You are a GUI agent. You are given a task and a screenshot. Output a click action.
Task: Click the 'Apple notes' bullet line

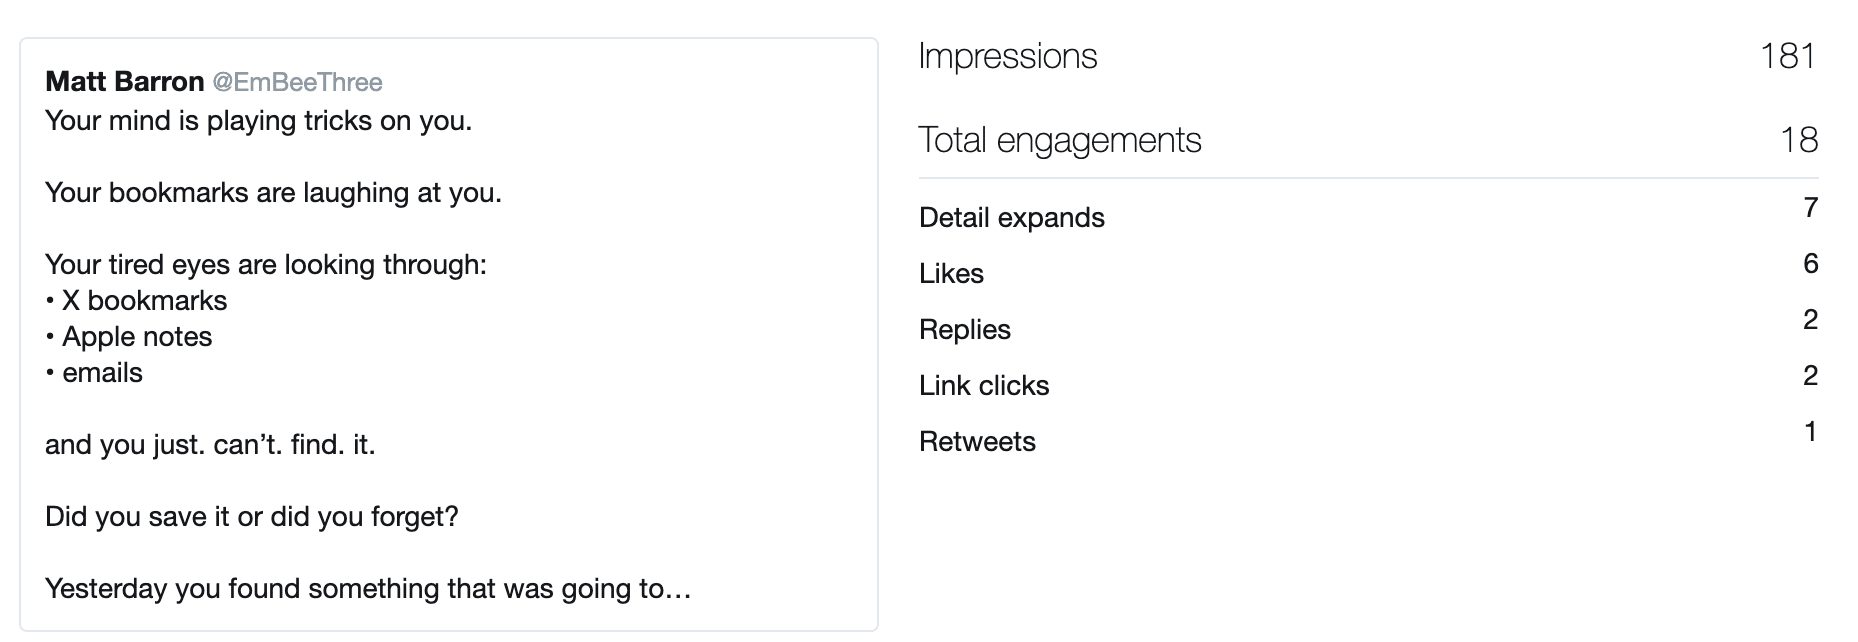129,337
